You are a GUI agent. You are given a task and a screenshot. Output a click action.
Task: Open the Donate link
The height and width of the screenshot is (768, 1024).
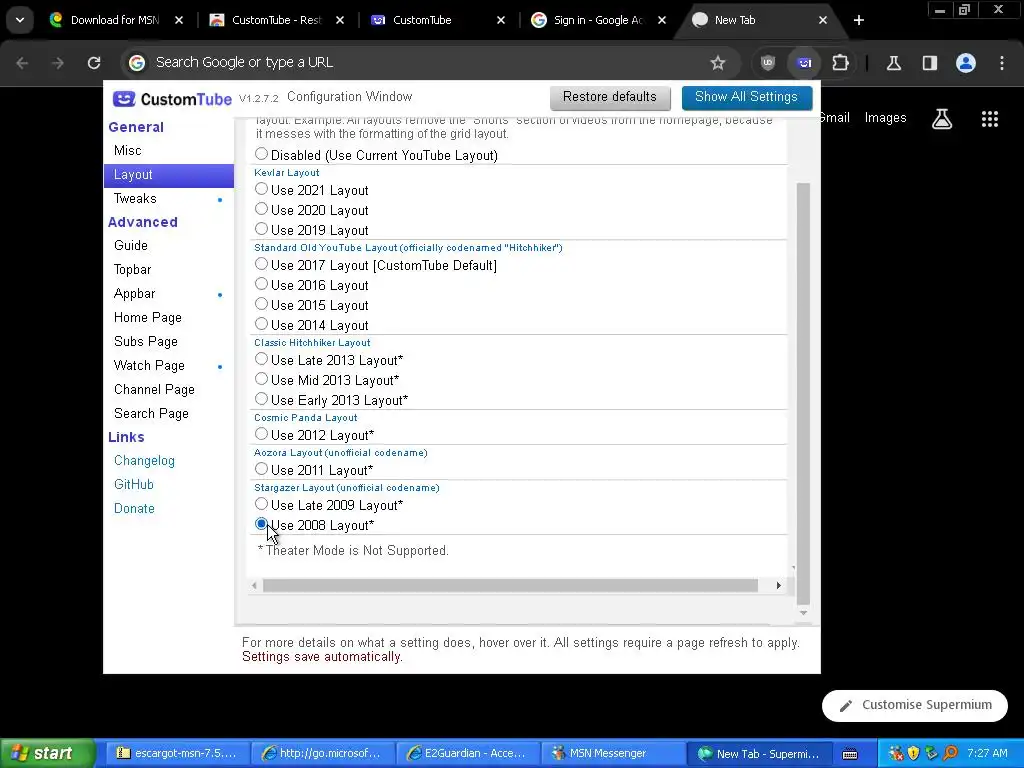click(135, 509)
